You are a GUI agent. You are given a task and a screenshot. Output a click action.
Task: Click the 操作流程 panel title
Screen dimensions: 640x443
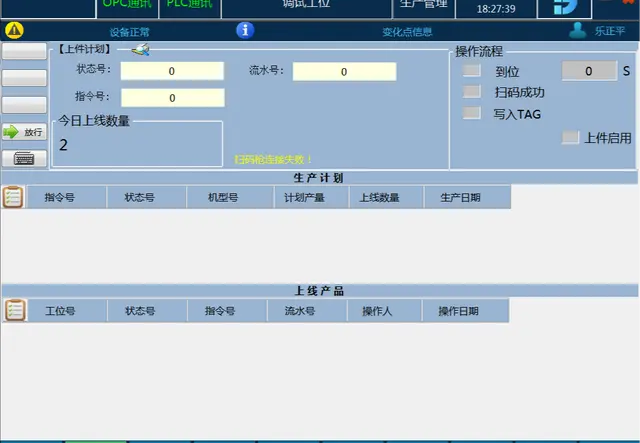click(x=479, y=51)
